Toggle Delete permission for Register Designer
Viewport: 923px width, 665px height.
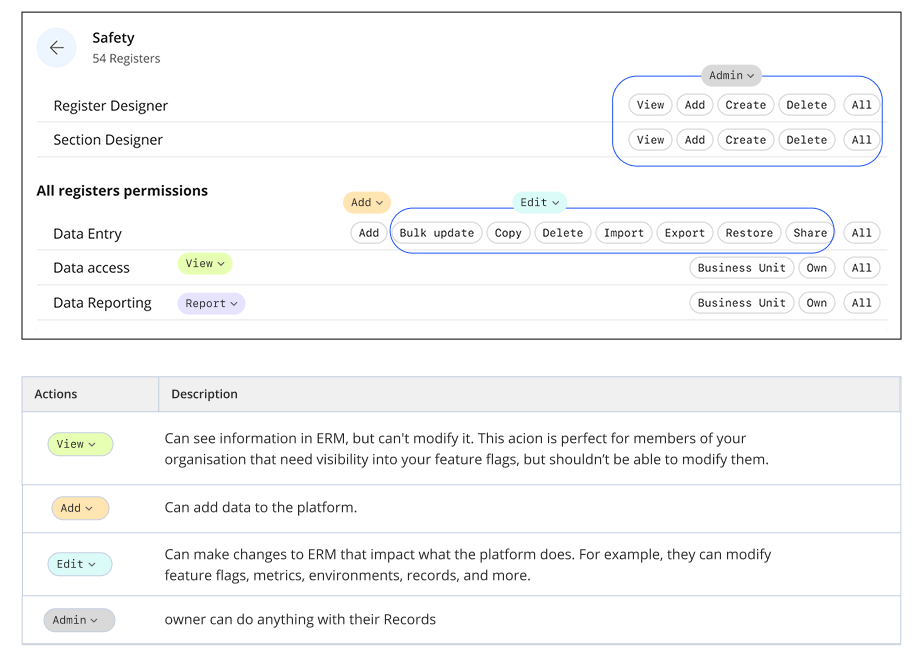(806, 104)
